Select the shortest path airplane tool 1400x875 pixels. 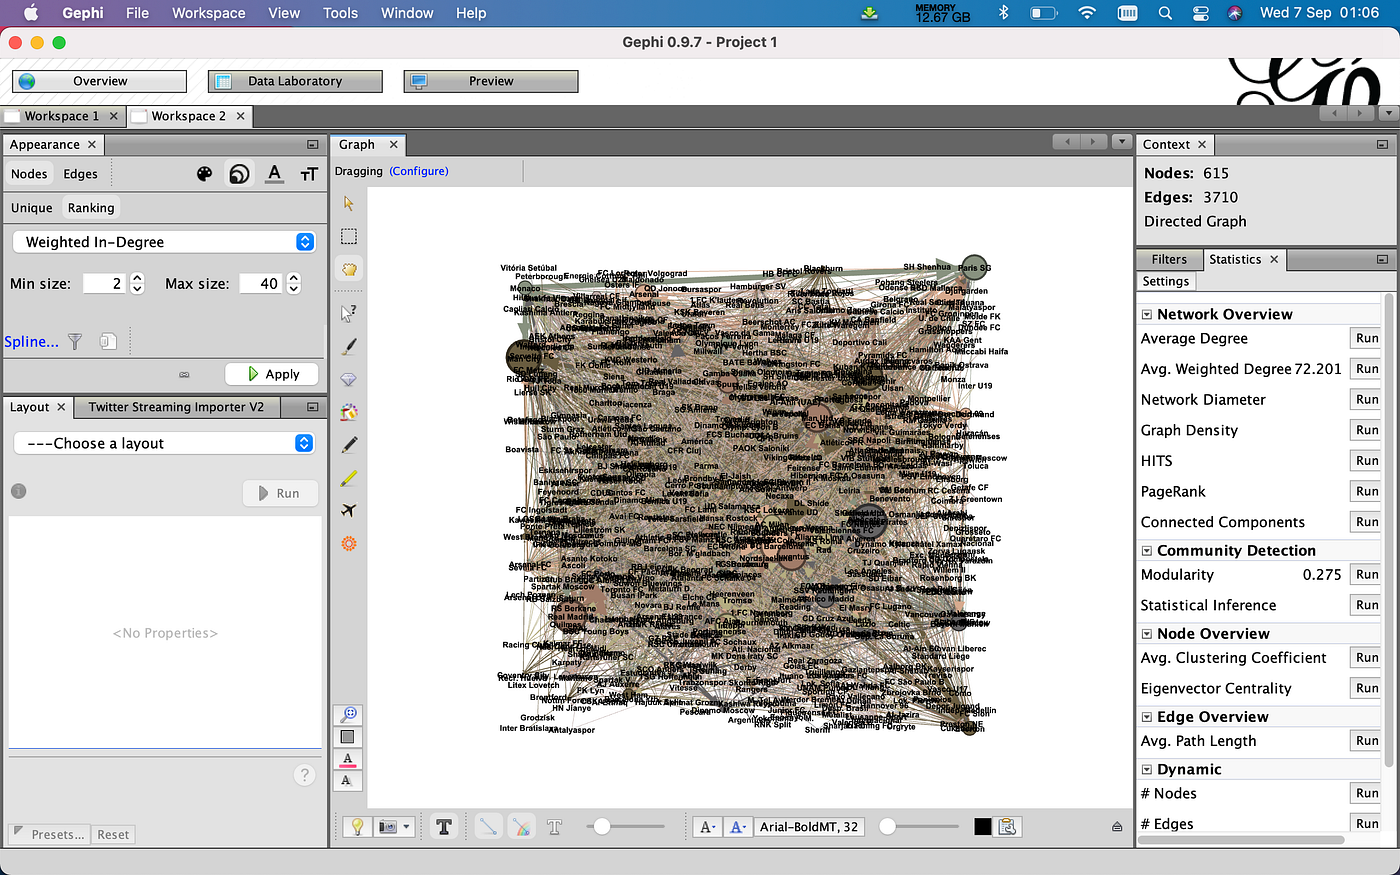click(x=348, y=510)
